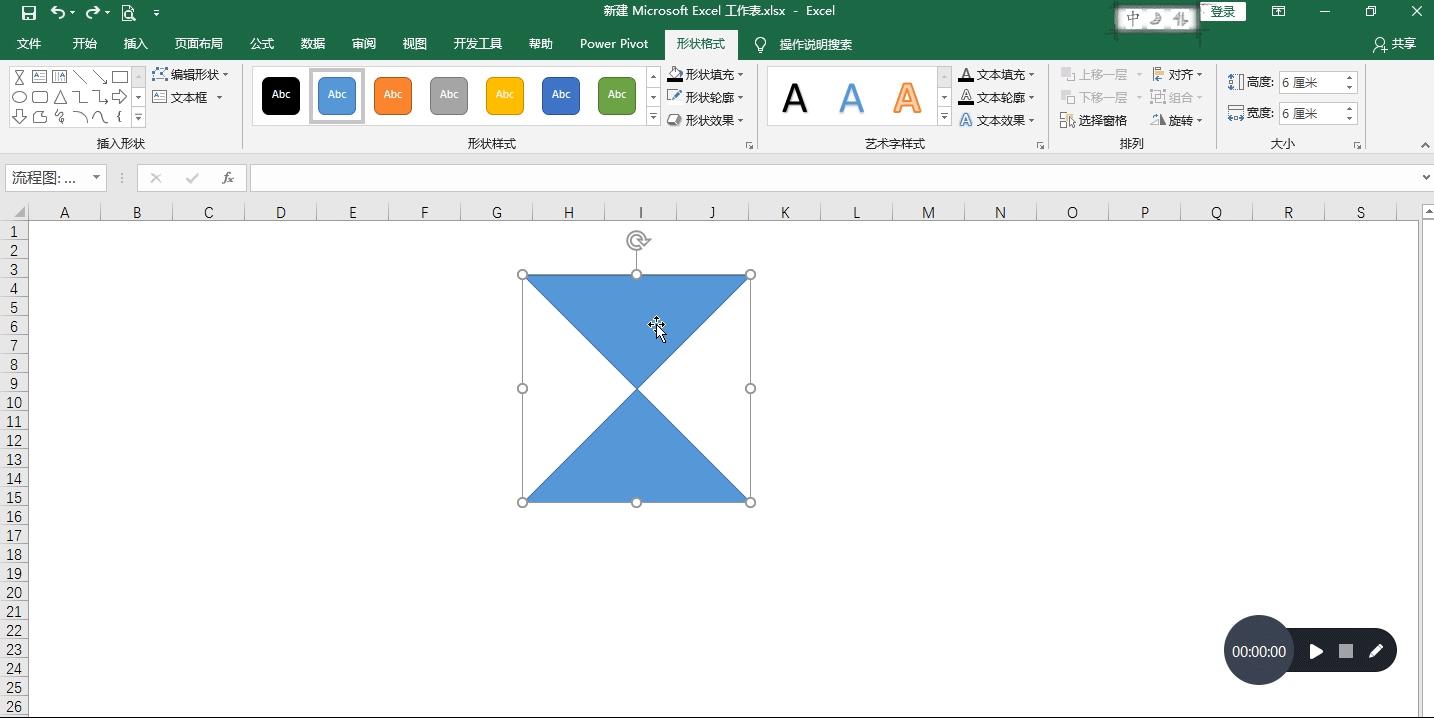Expand the WordArt styles gallery more button

click(944, 118)
